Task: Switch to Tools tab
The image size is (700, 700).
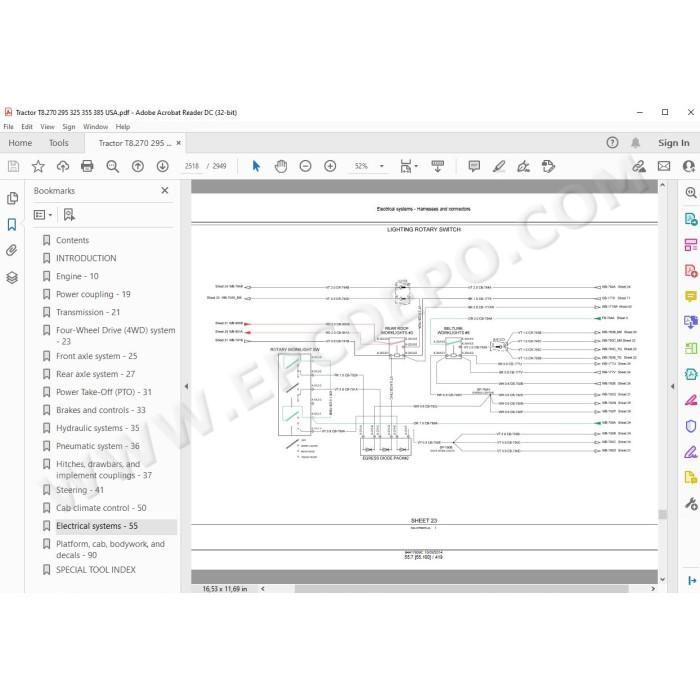Action: [x=58, y=143]
